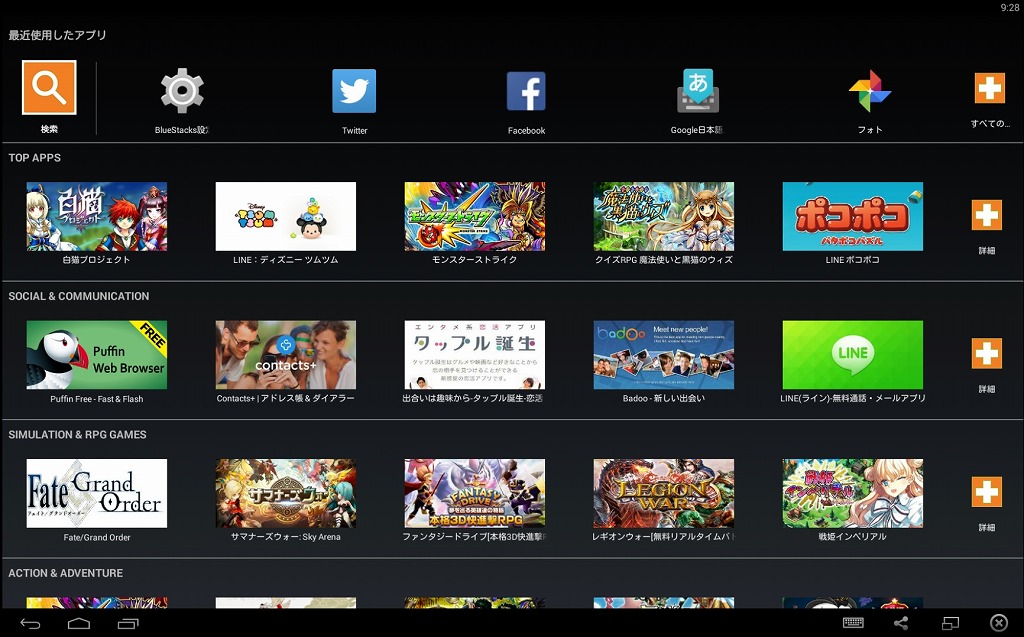Open the Badoo app thumbnail
Screen dimensions: 1024x637
(664, 355)
